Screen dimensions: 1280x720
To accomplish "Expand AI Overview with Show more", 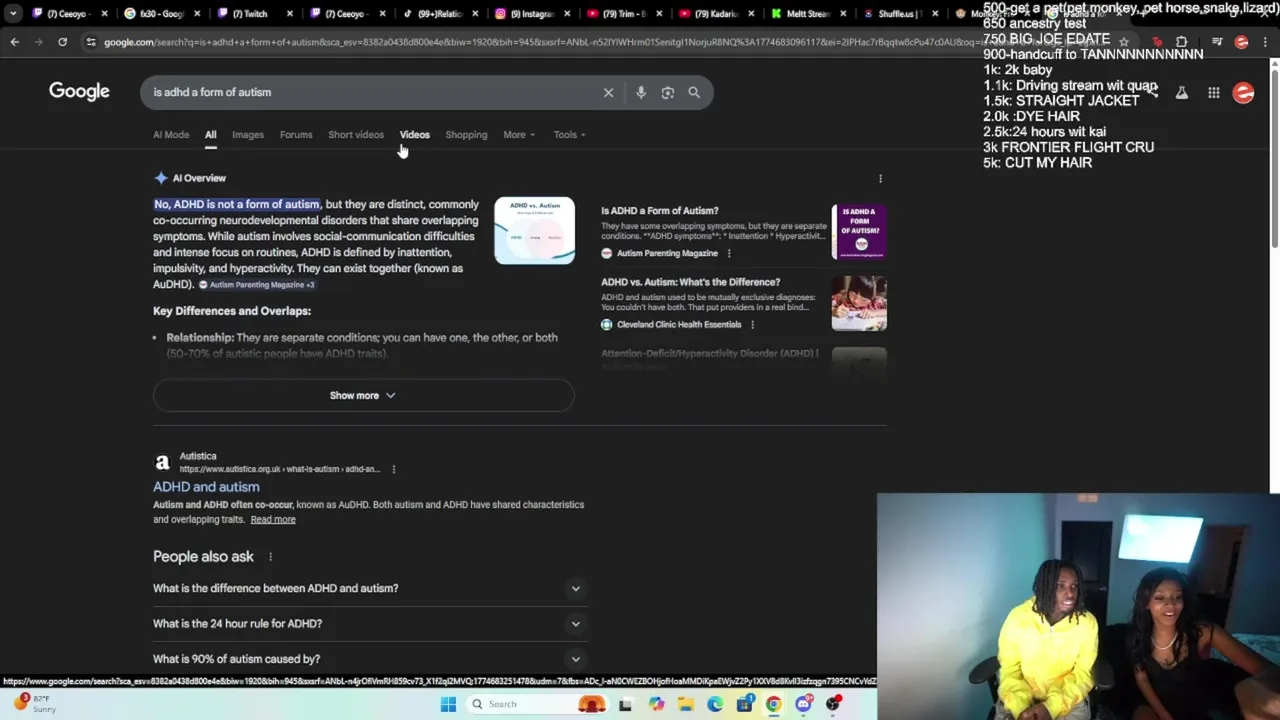I will coord(363,395).
